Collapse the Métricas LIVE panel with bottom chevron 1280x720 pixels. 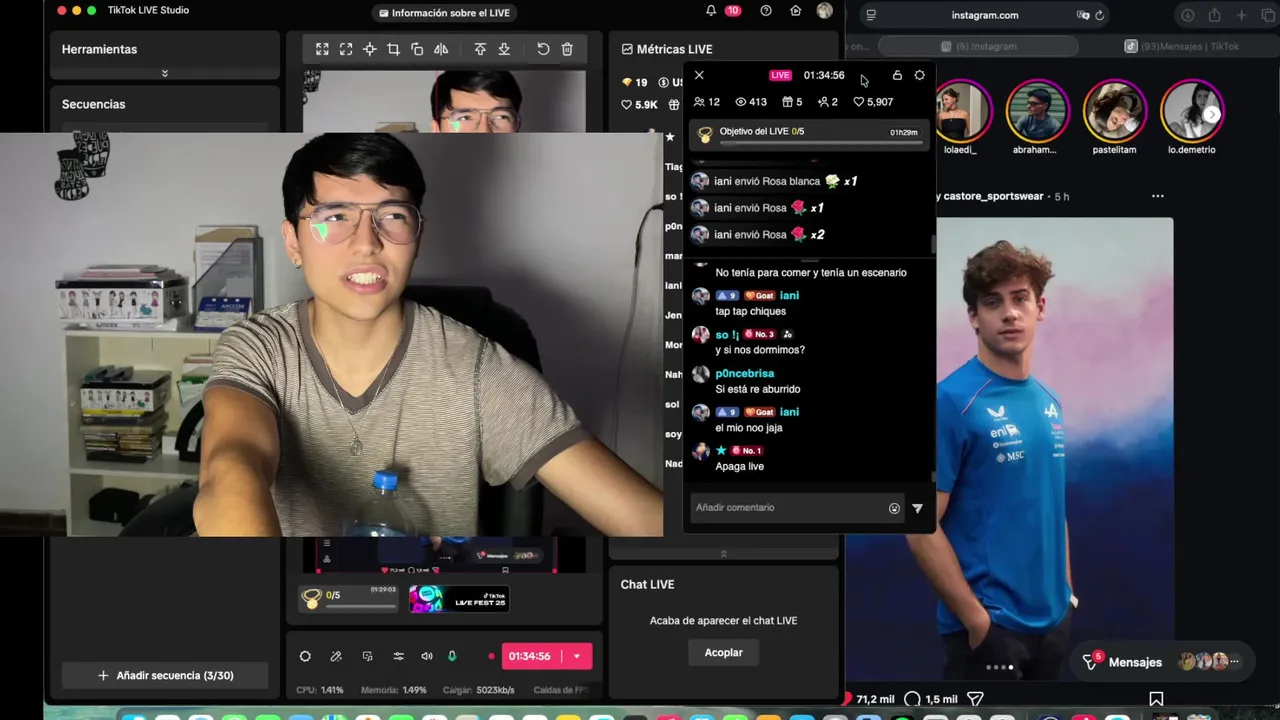(723, 554)
